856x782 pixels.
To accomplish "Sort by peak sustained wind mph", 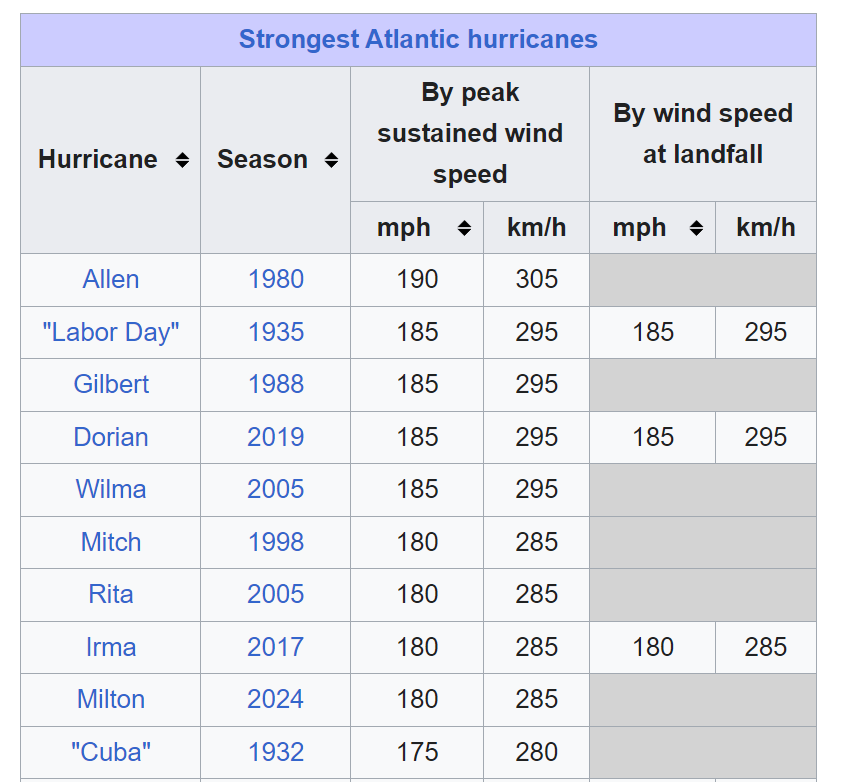I will (x=465, y=228).
